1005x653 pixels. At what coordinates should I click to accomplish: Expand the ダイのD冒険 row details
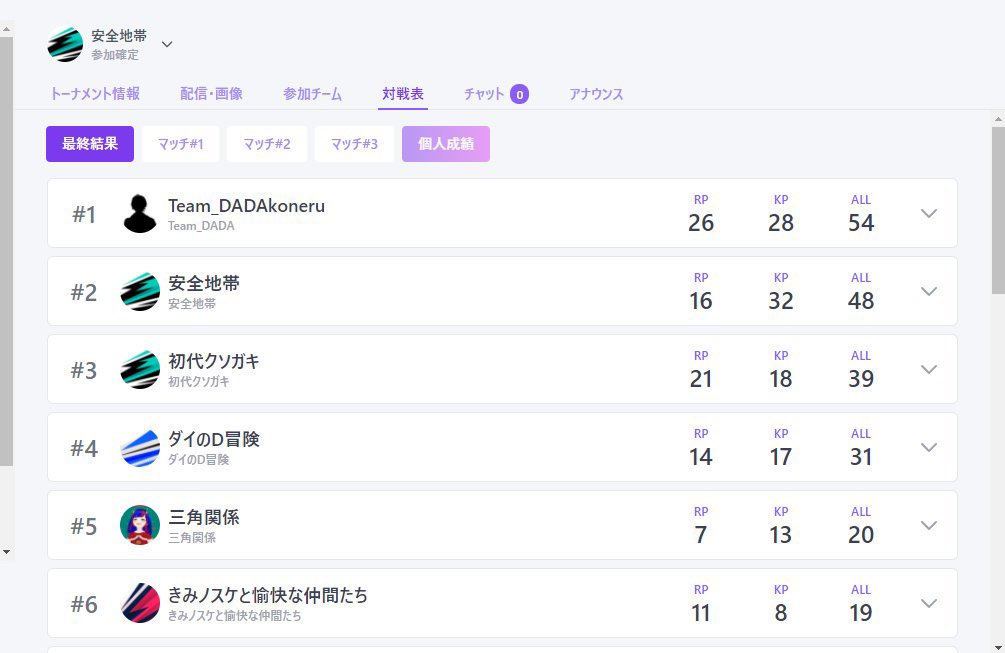[929, 447]
